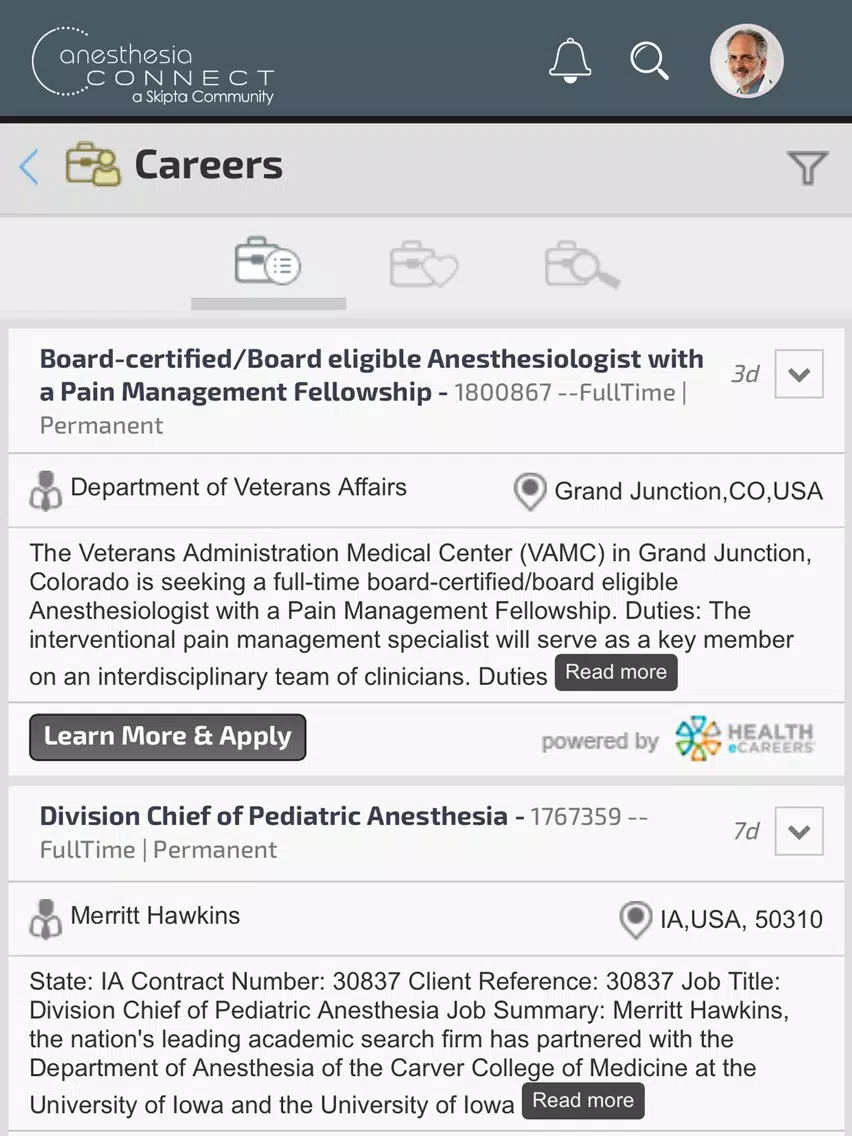Select the job listings briefcase tab

pos(268,262)
